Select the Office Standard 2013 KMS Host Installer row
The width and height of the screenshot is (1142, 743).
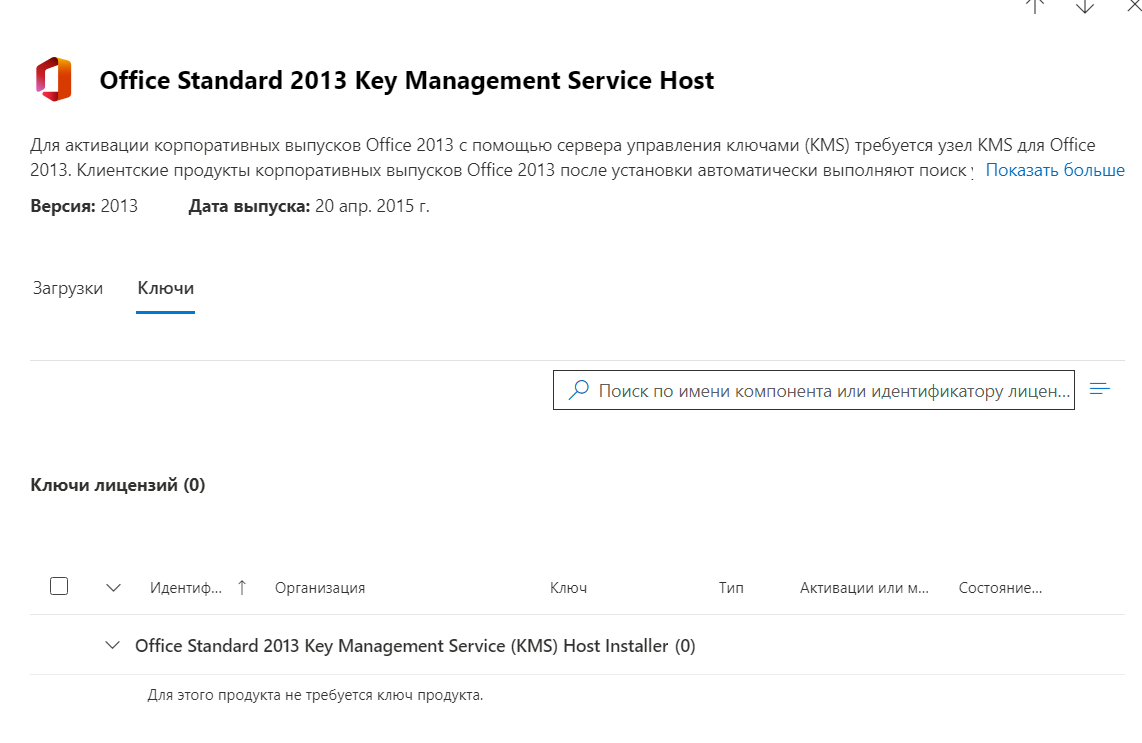pos(415,646)
